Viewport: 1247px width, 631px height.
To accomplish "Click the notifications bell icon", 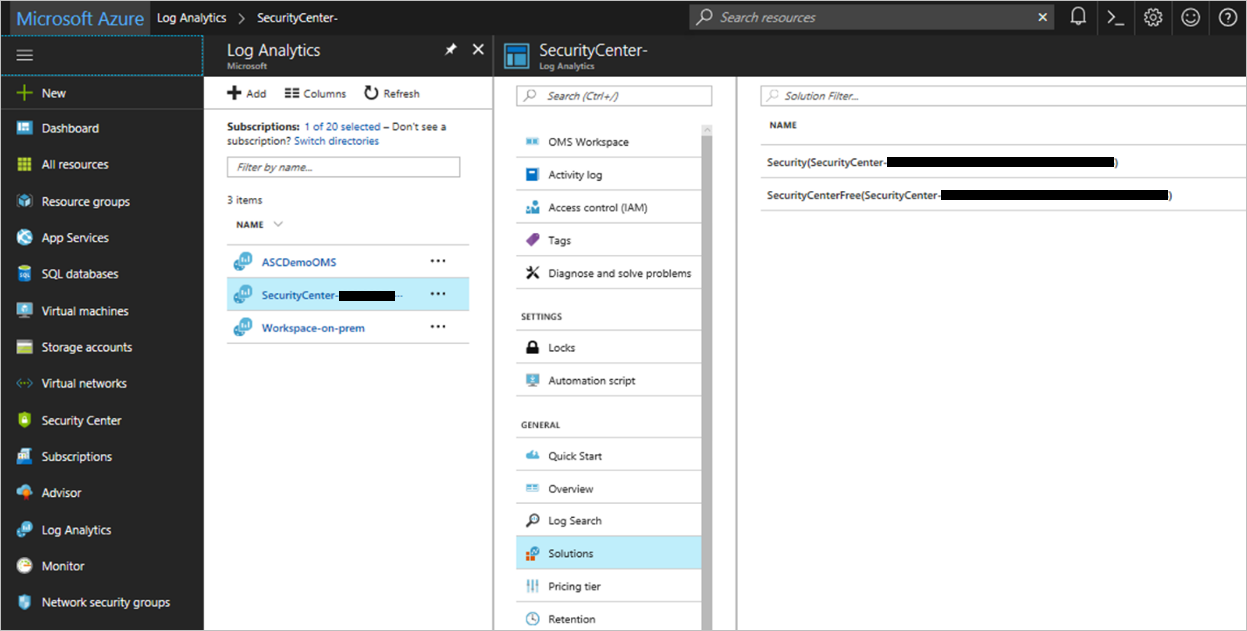I will (1078, 17).
